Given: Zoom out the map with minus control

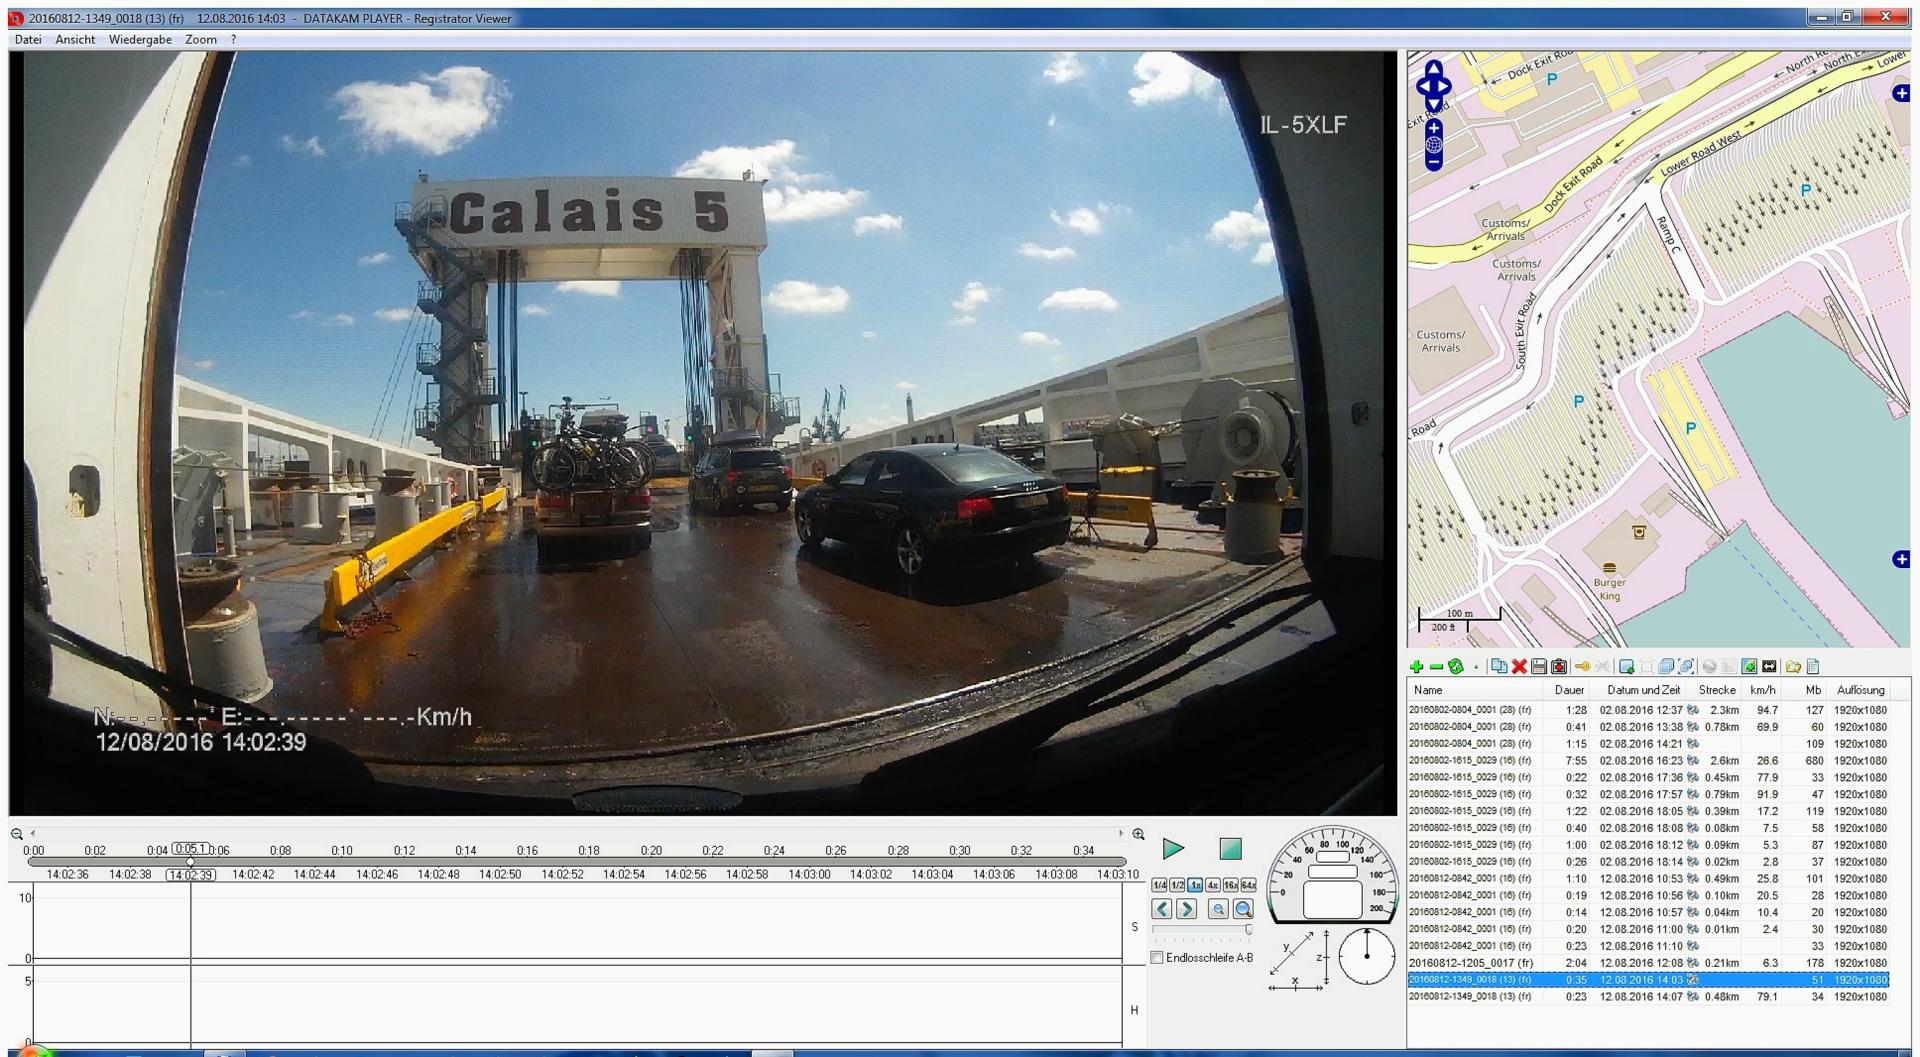Looking at the screenshot, I should 1433,161.
